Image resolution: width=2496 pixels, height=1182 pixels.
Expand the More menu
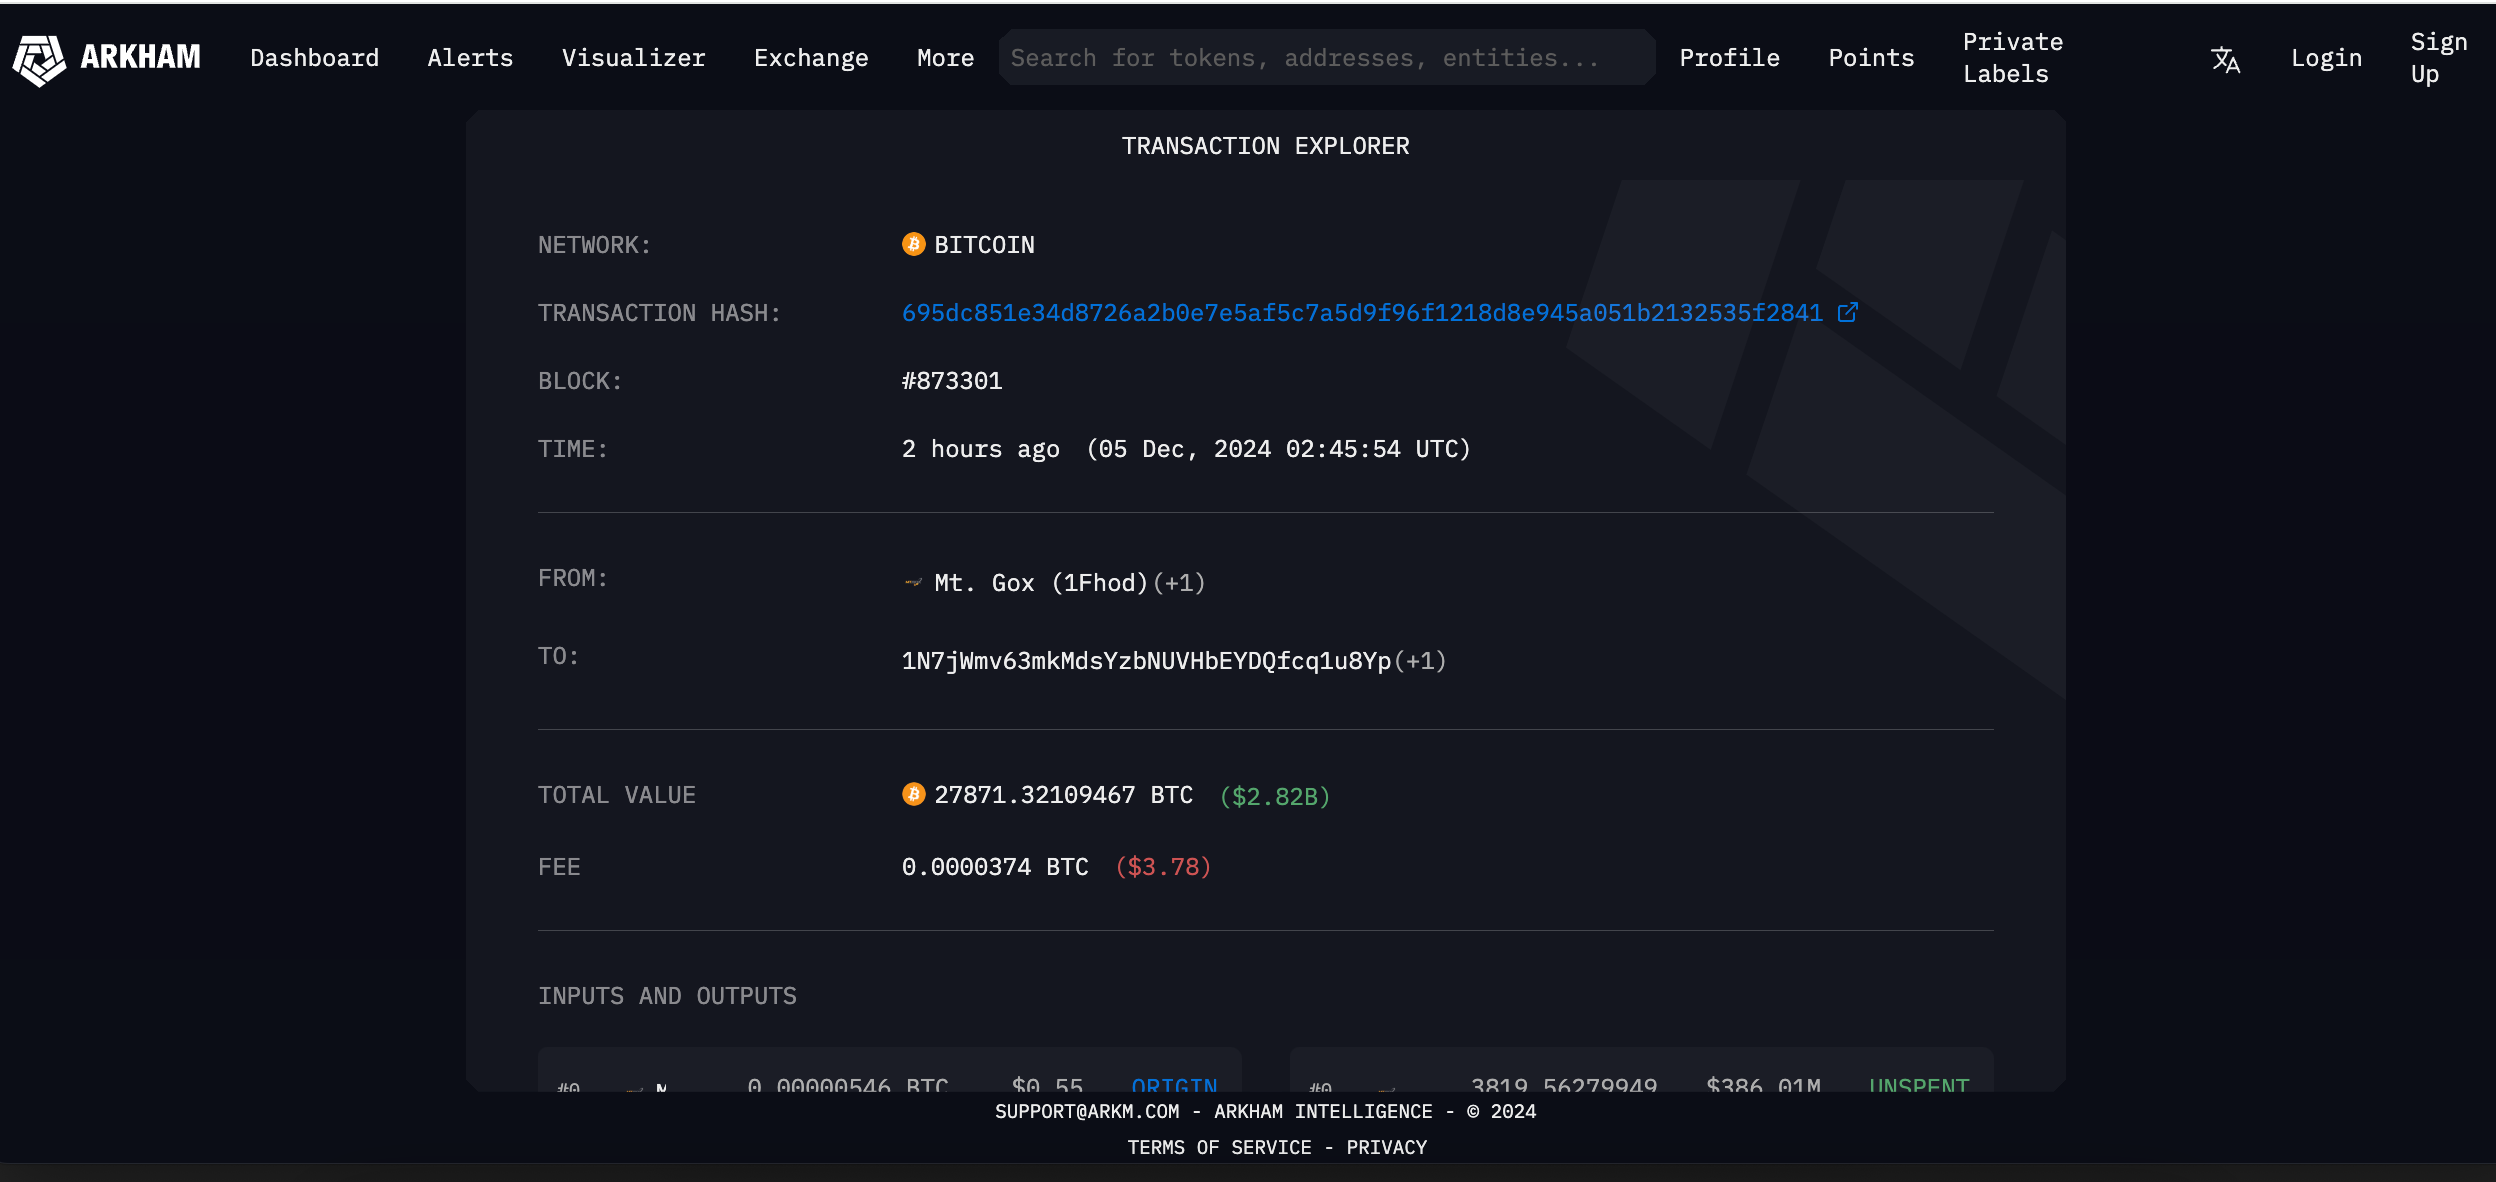(x=945, y=58)
